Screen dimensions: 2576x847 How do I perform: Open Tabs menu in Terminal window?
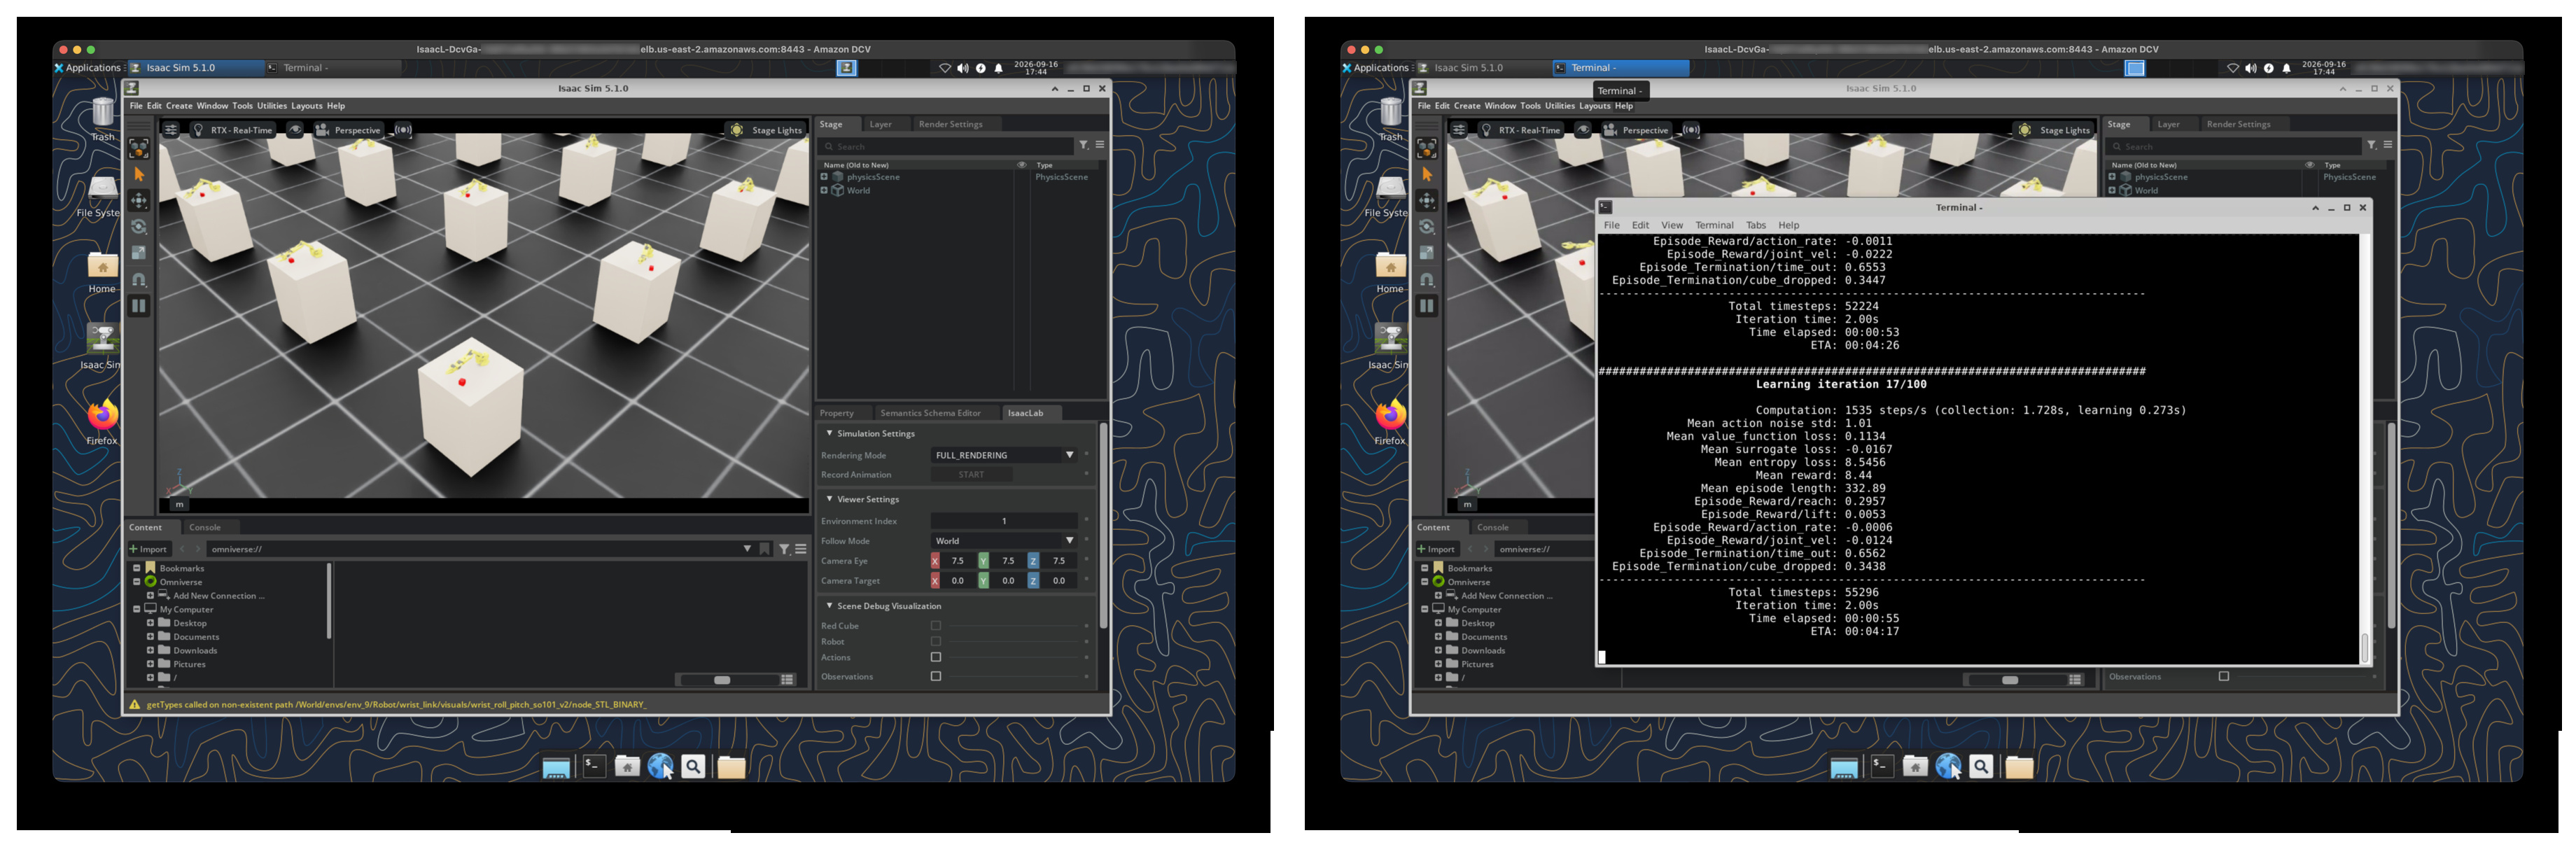coord(1756,226)
